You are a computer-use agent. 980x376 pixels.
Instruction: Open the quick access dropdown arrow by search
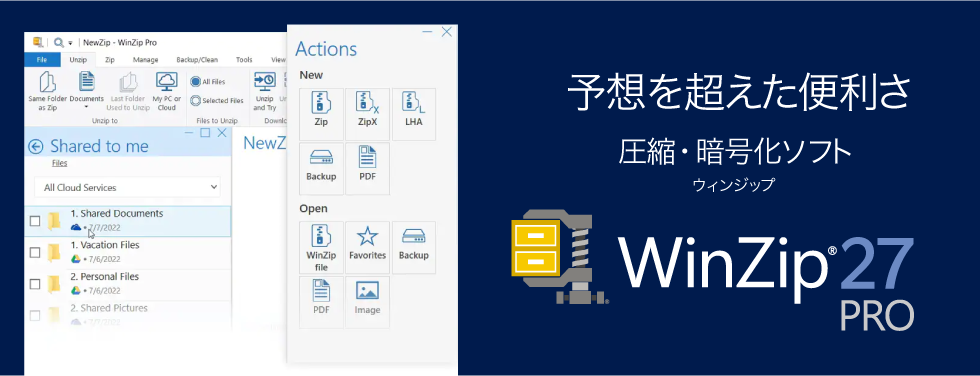click(x=71, y=43)
